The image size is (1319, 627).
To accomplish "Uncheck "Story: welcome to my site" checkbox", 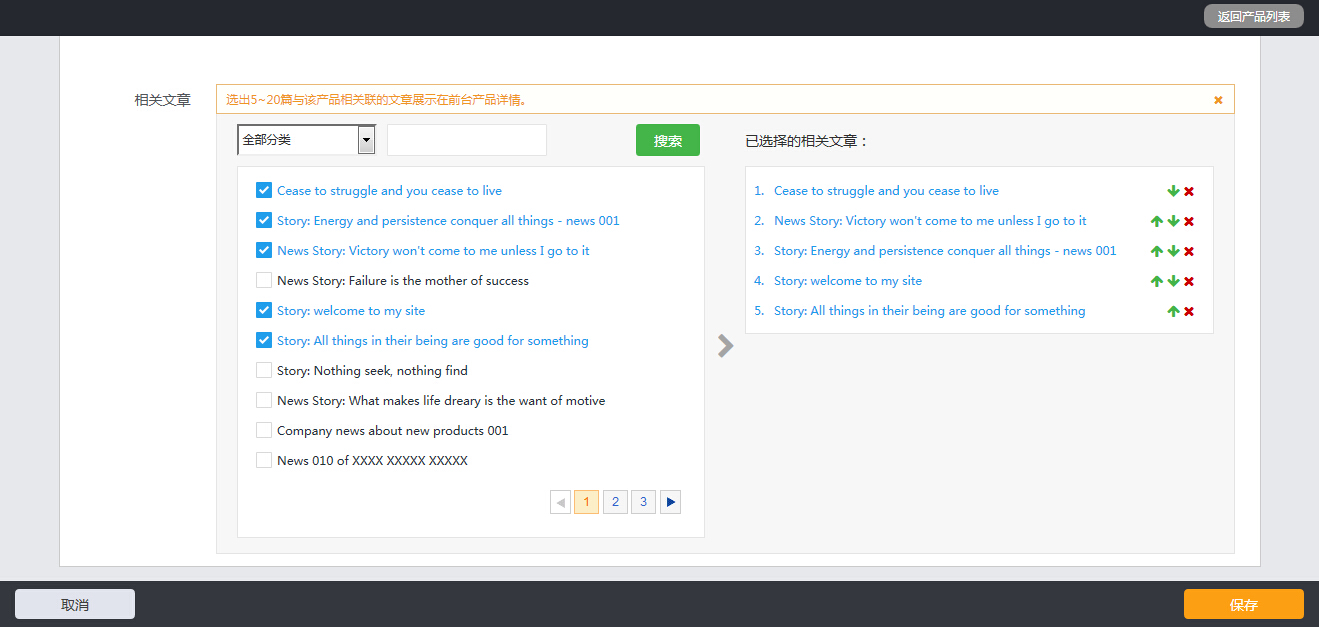I will pos(264,310).
